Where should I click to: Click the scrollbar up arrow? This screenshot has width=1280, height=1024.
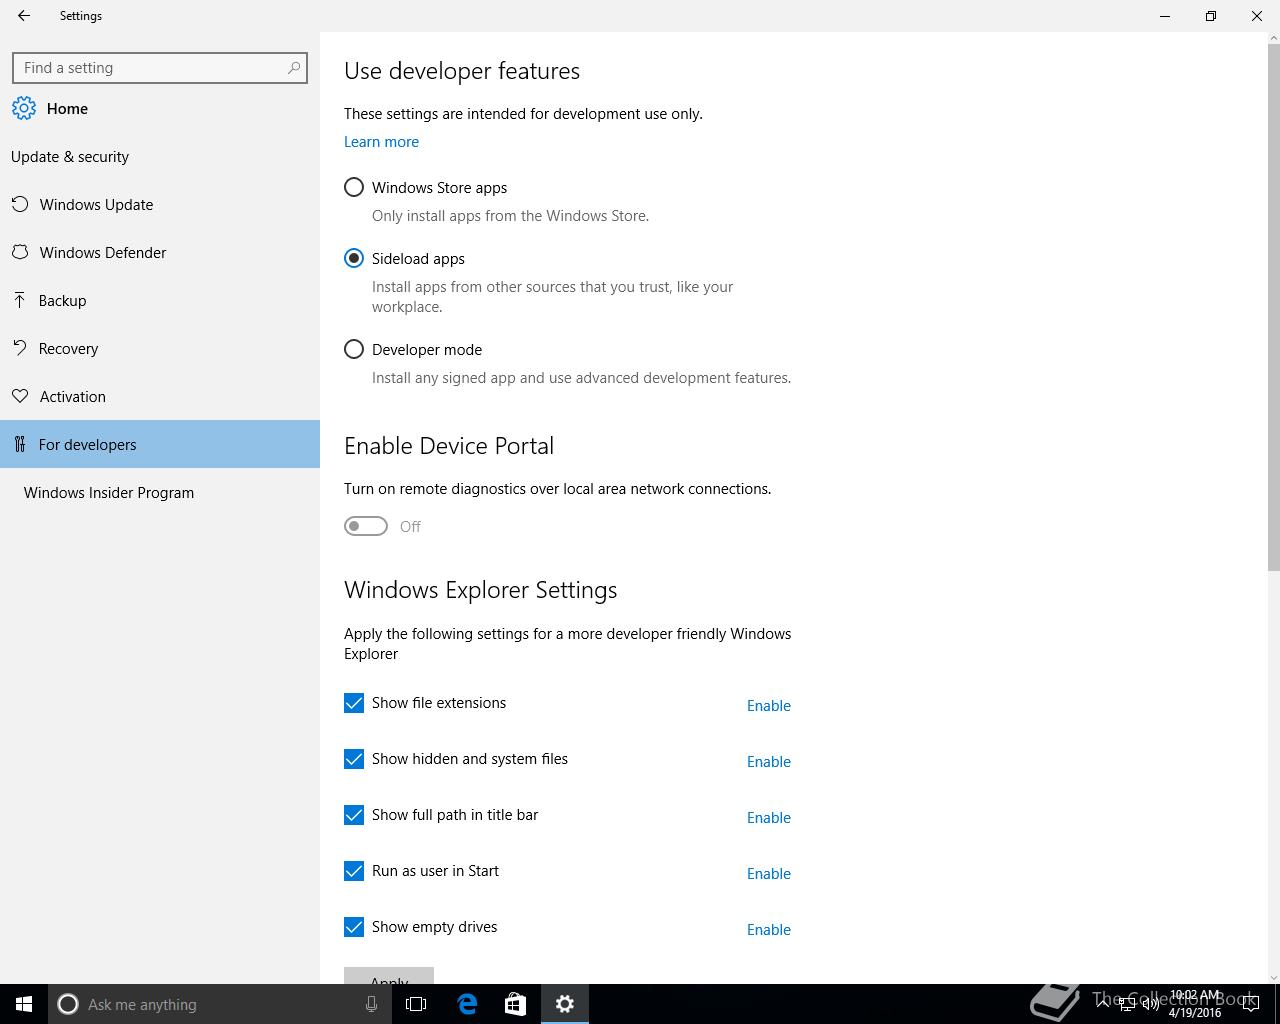1273,38
